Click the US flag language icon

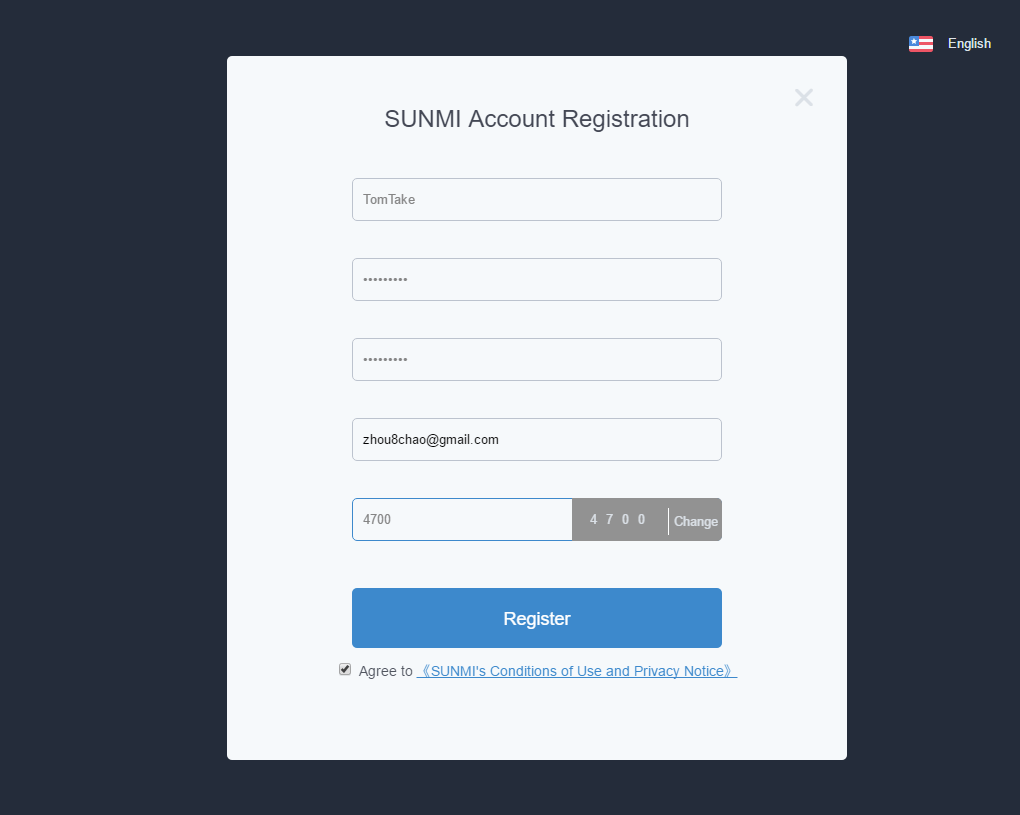tap(920, 44)
